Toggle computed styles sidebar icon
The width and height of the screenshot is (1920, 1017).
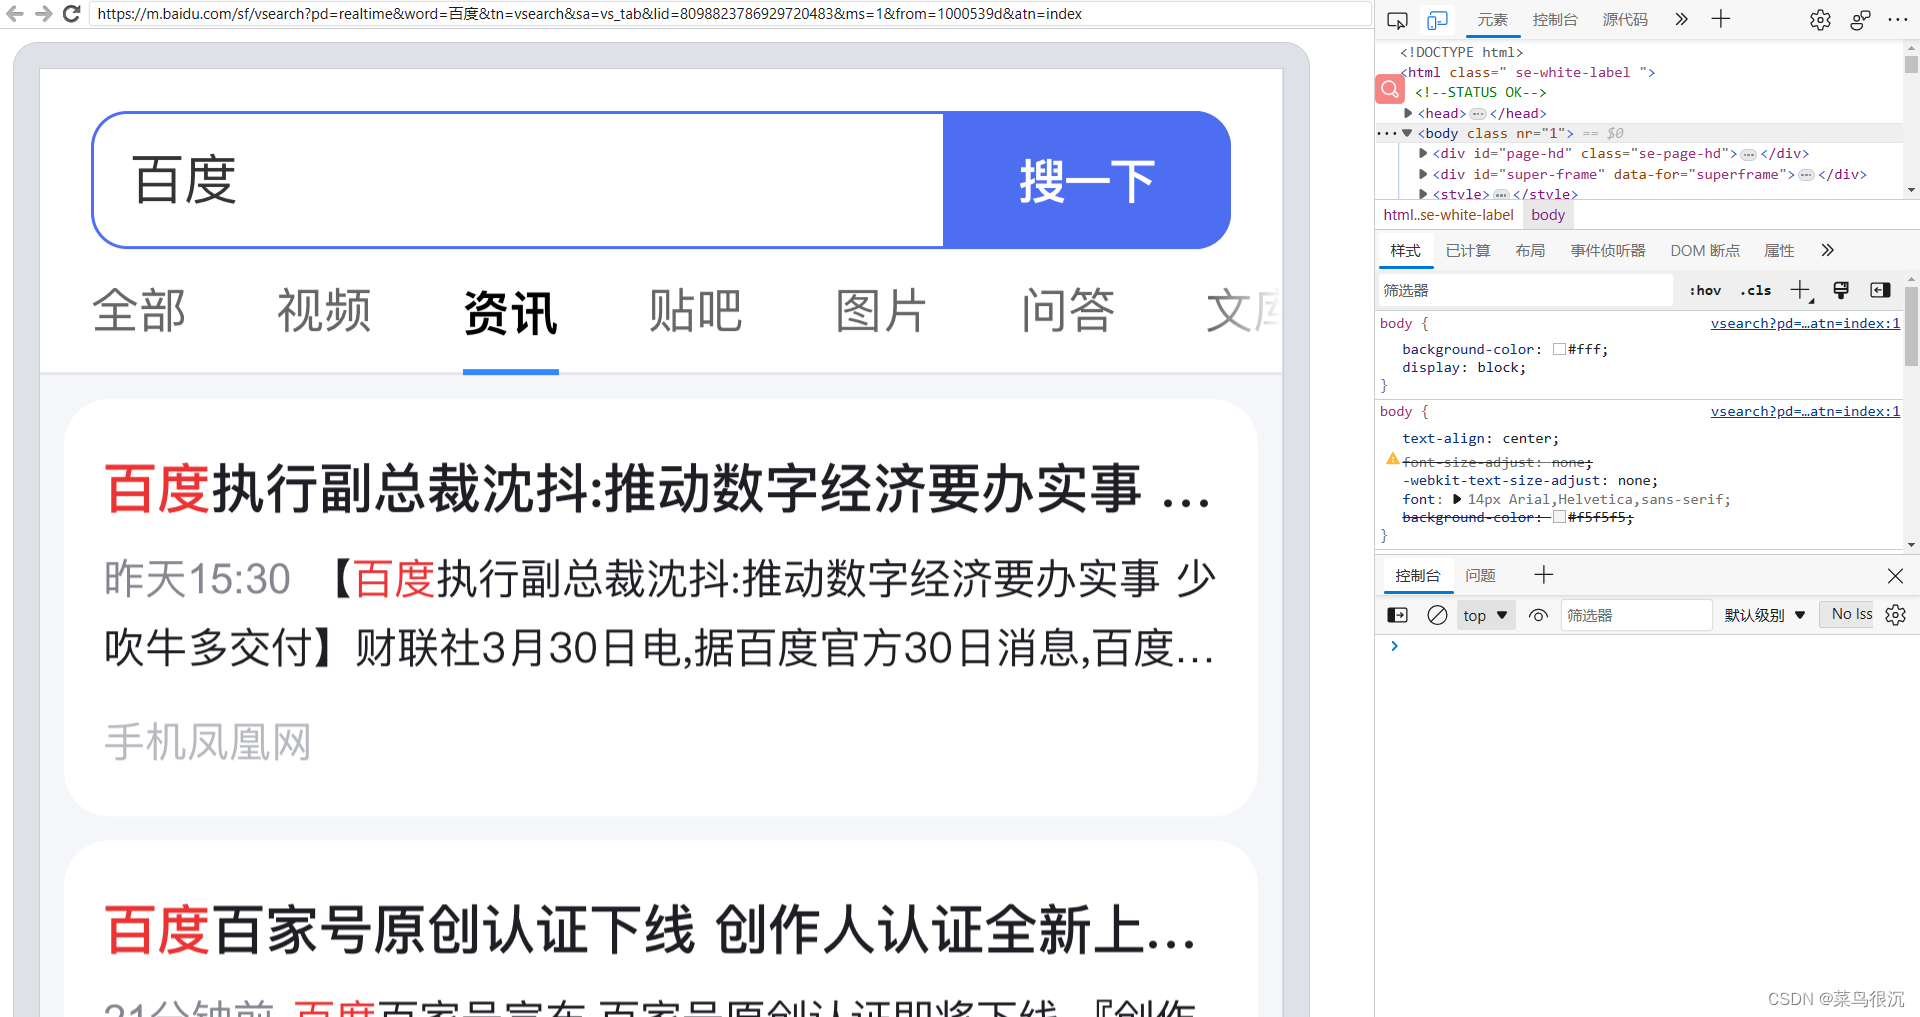(1880, 290)
